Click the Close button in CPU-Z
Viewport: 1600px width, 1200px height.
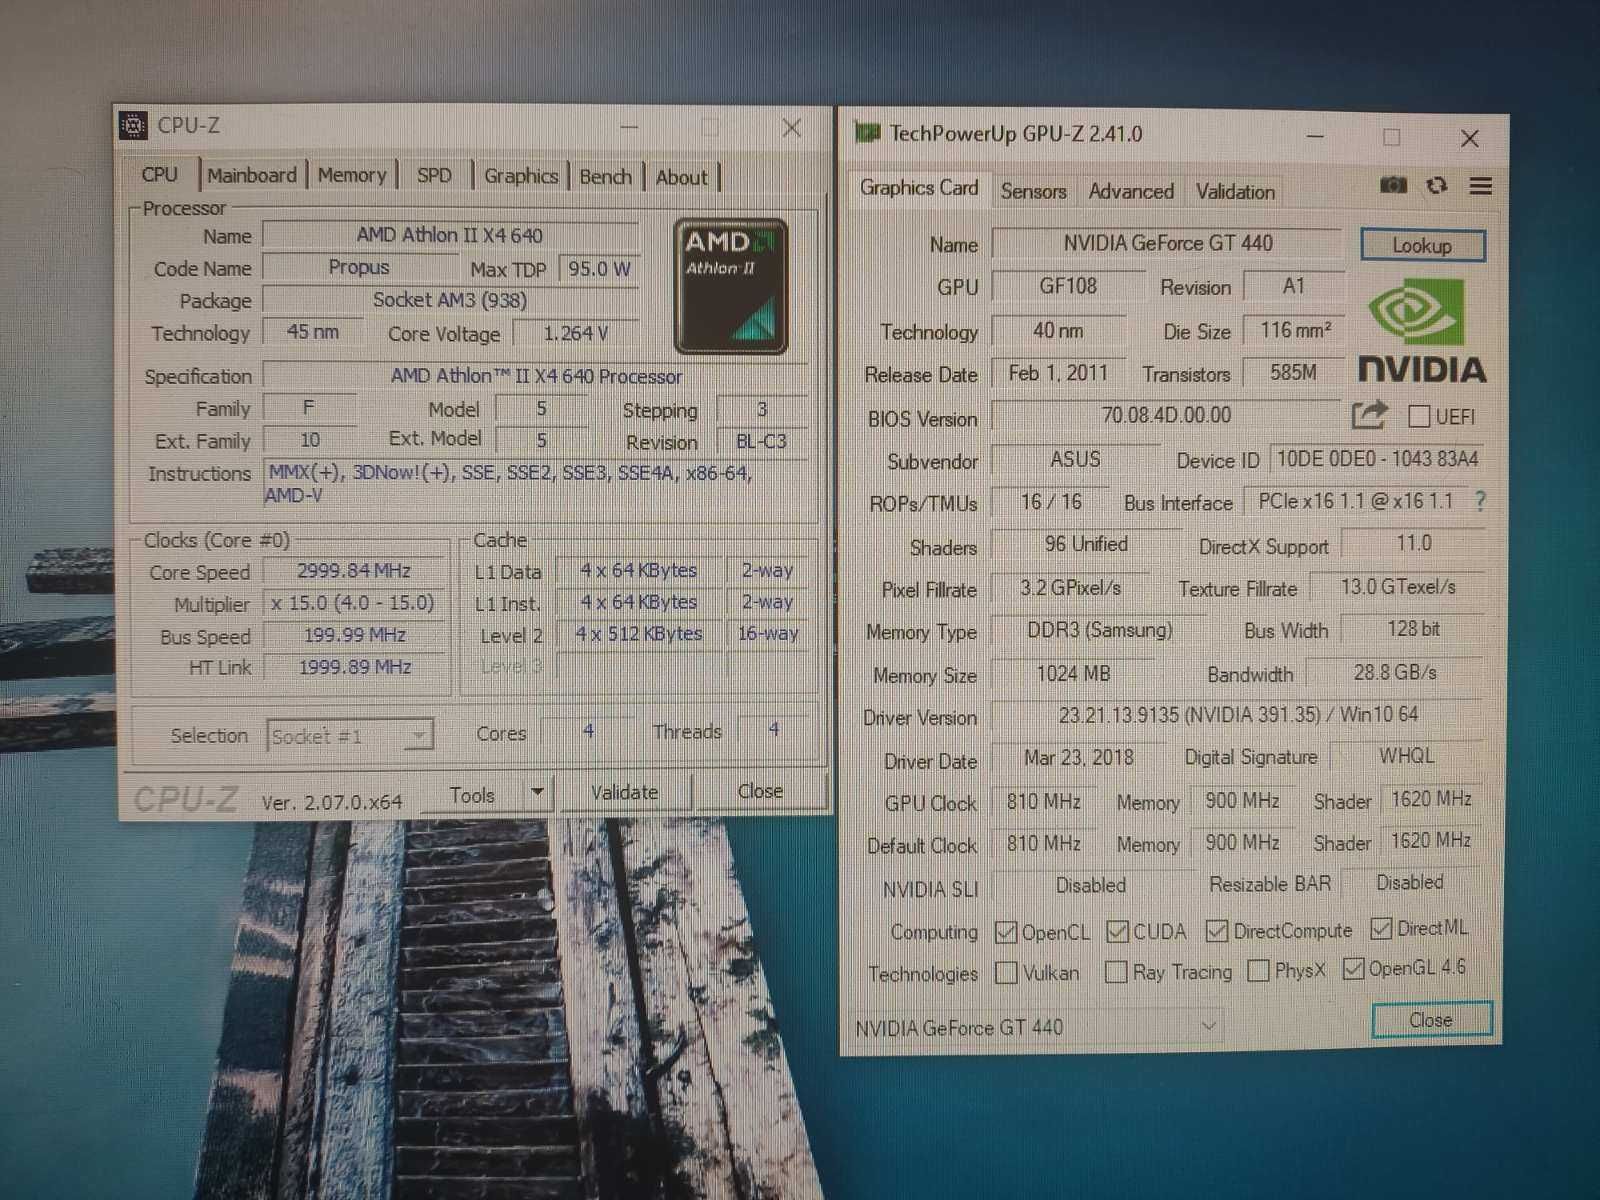coord(761,791)
